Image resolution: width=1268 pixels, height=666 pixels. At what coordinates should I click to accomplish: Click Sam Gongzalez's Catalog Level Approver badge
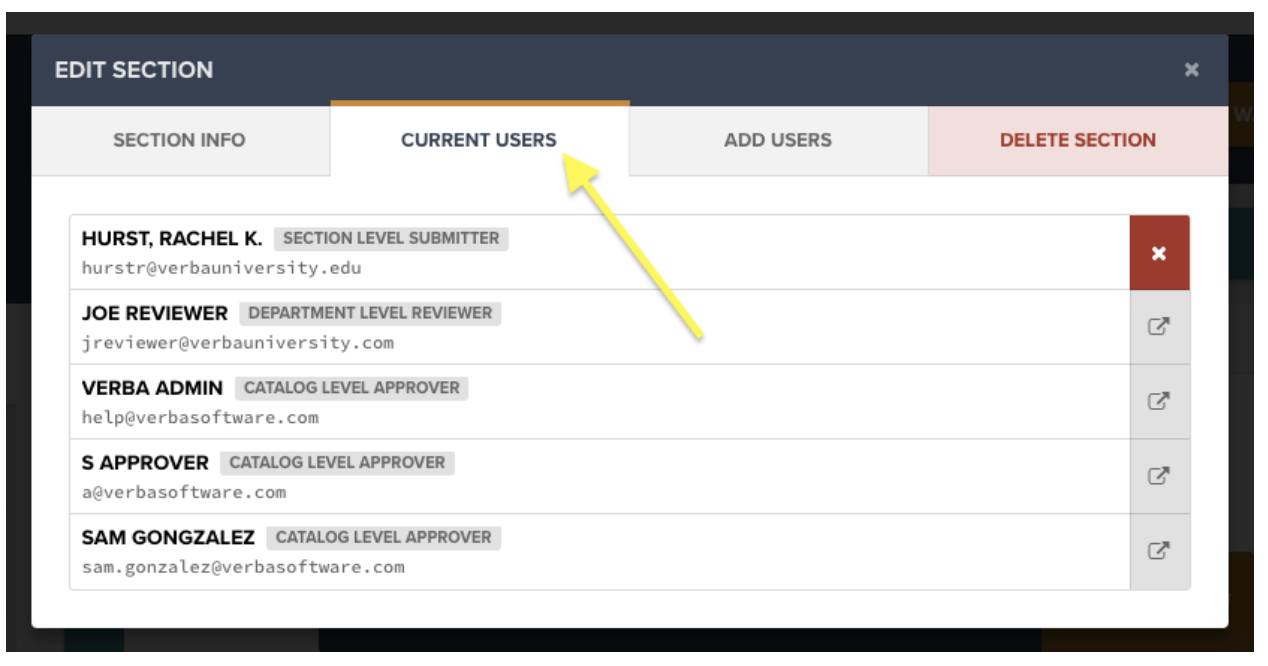384,538
